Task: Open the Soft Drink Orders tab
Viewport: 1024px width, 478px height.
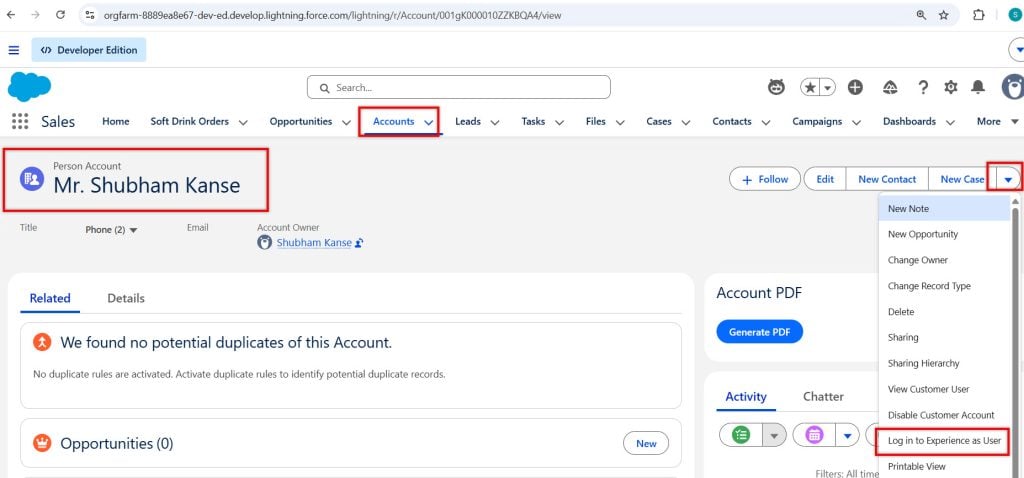Action: pyautogui.click(x=189, y=121)
